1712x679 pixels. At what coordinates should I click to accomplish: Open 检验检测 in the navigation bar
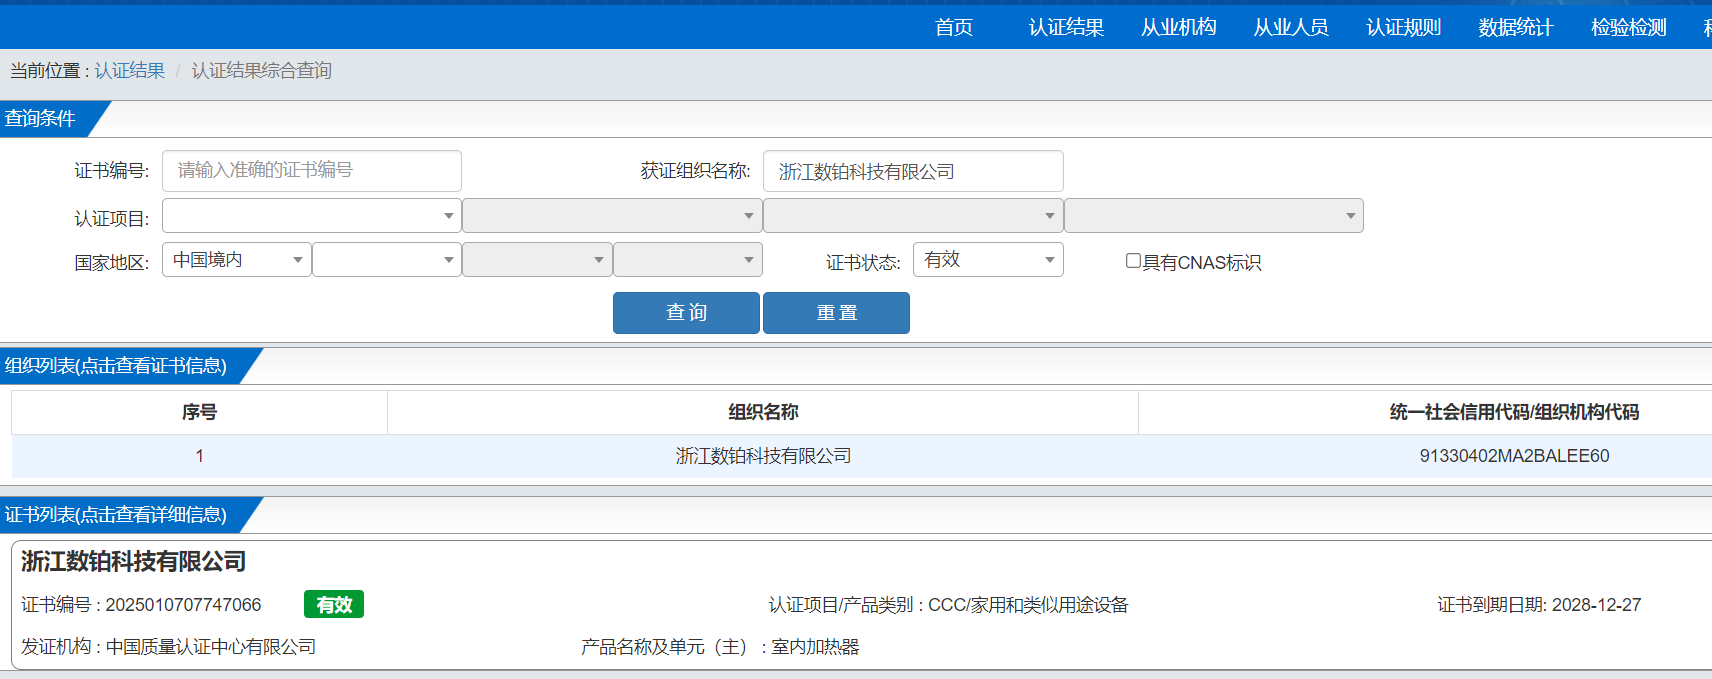(x=1629, y=27)
